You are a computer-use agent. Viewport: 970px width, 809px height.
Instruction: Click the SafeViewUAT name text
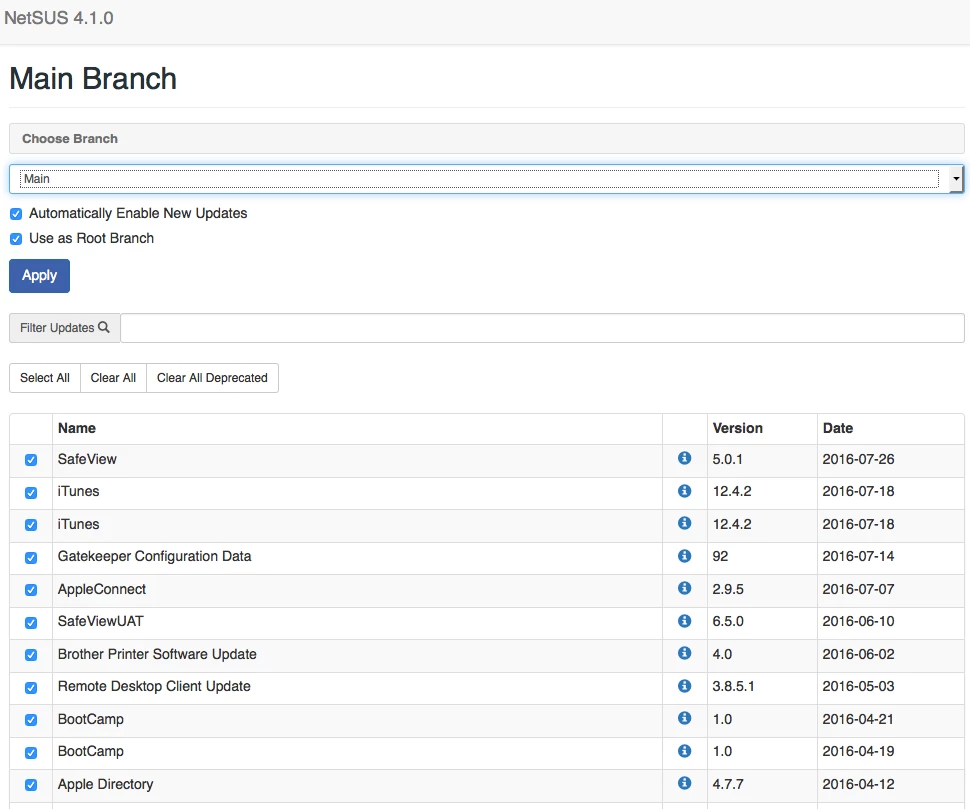click(x=101, y=621)
